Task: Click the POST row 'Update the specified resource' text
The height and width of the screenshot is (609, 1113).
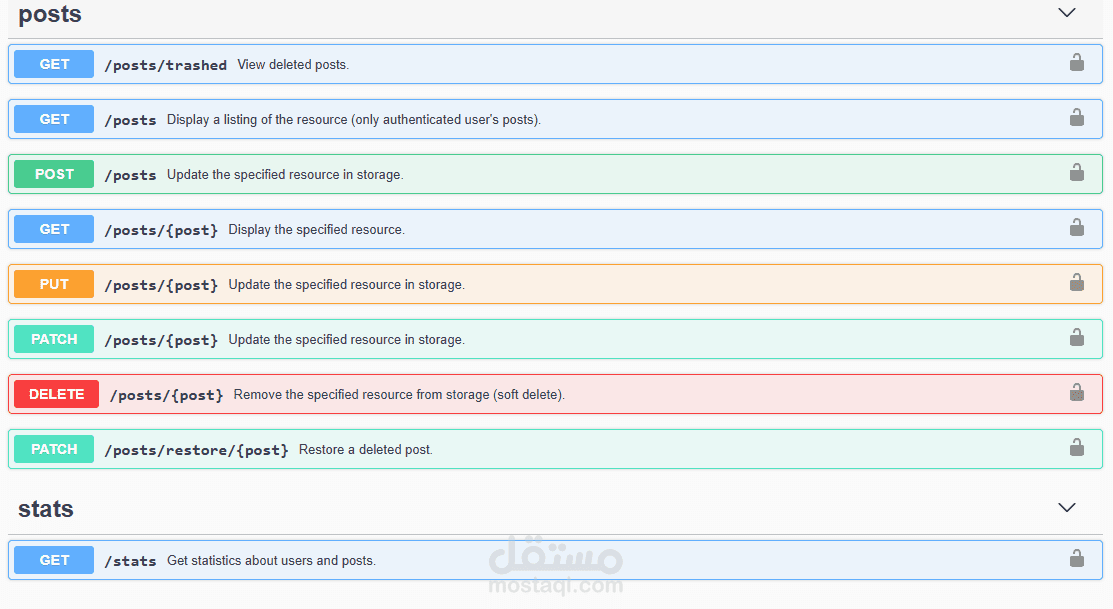Action: pyautogui.click(x=285, y=175)
